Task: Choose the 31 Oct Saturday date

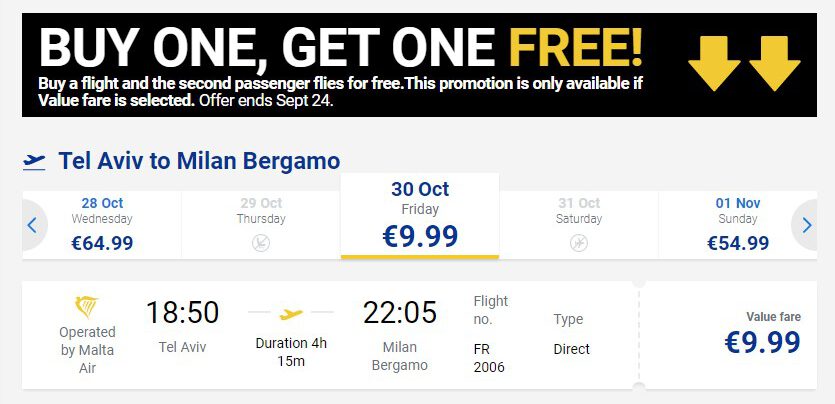Action: pyautogui.click(x=578, y=225)
